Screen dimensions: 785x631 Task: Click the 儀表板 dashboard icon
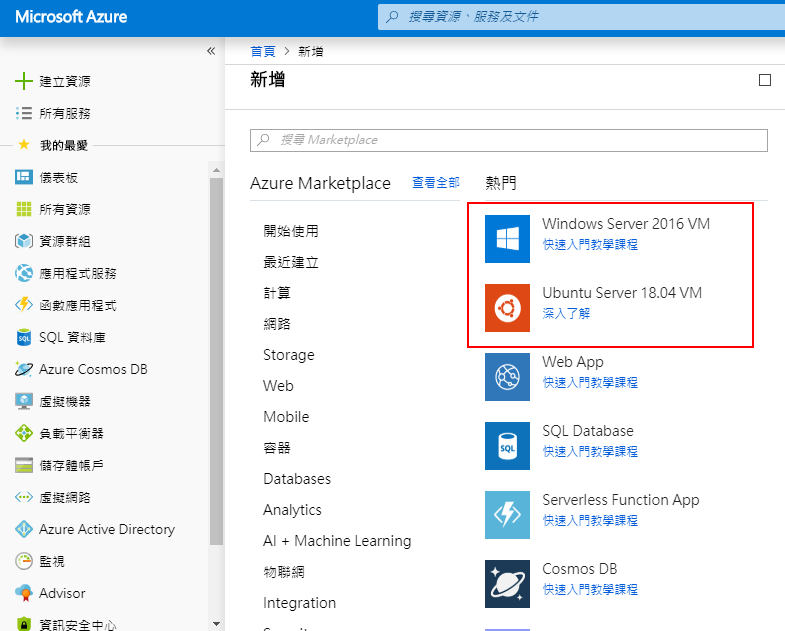click(x=24, y=177)
